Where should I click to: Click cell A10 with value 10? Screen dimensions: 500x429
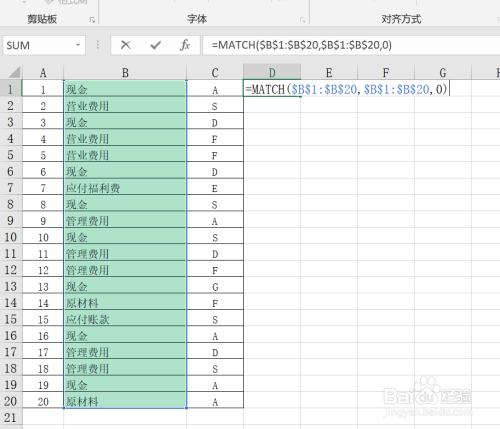coord(43,237)
